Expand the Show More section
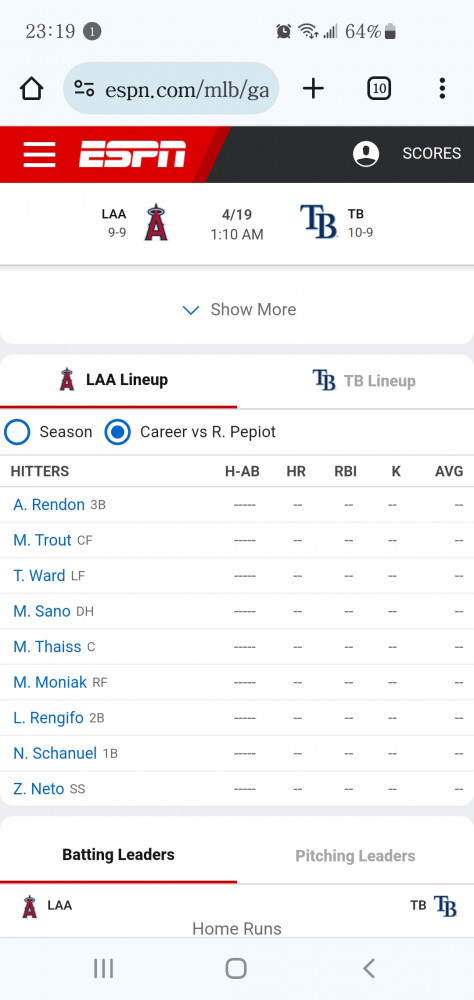This screenshot has width=474, height=1000. 239,309
